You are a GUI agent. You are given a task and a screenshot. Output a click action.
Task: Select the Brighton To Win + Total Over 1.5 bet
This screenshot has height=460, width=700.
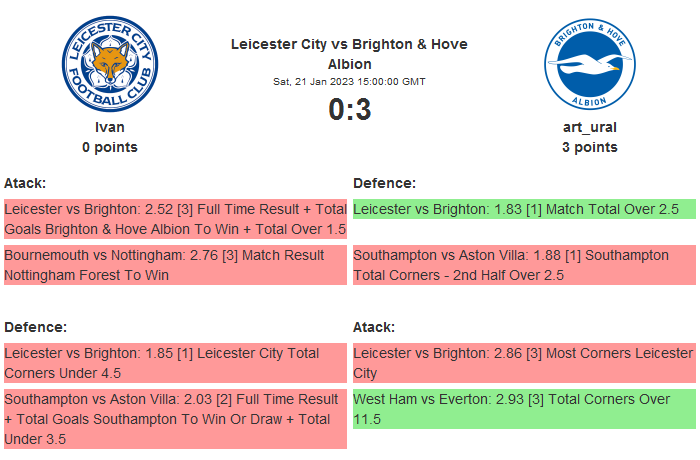point(175,219)
